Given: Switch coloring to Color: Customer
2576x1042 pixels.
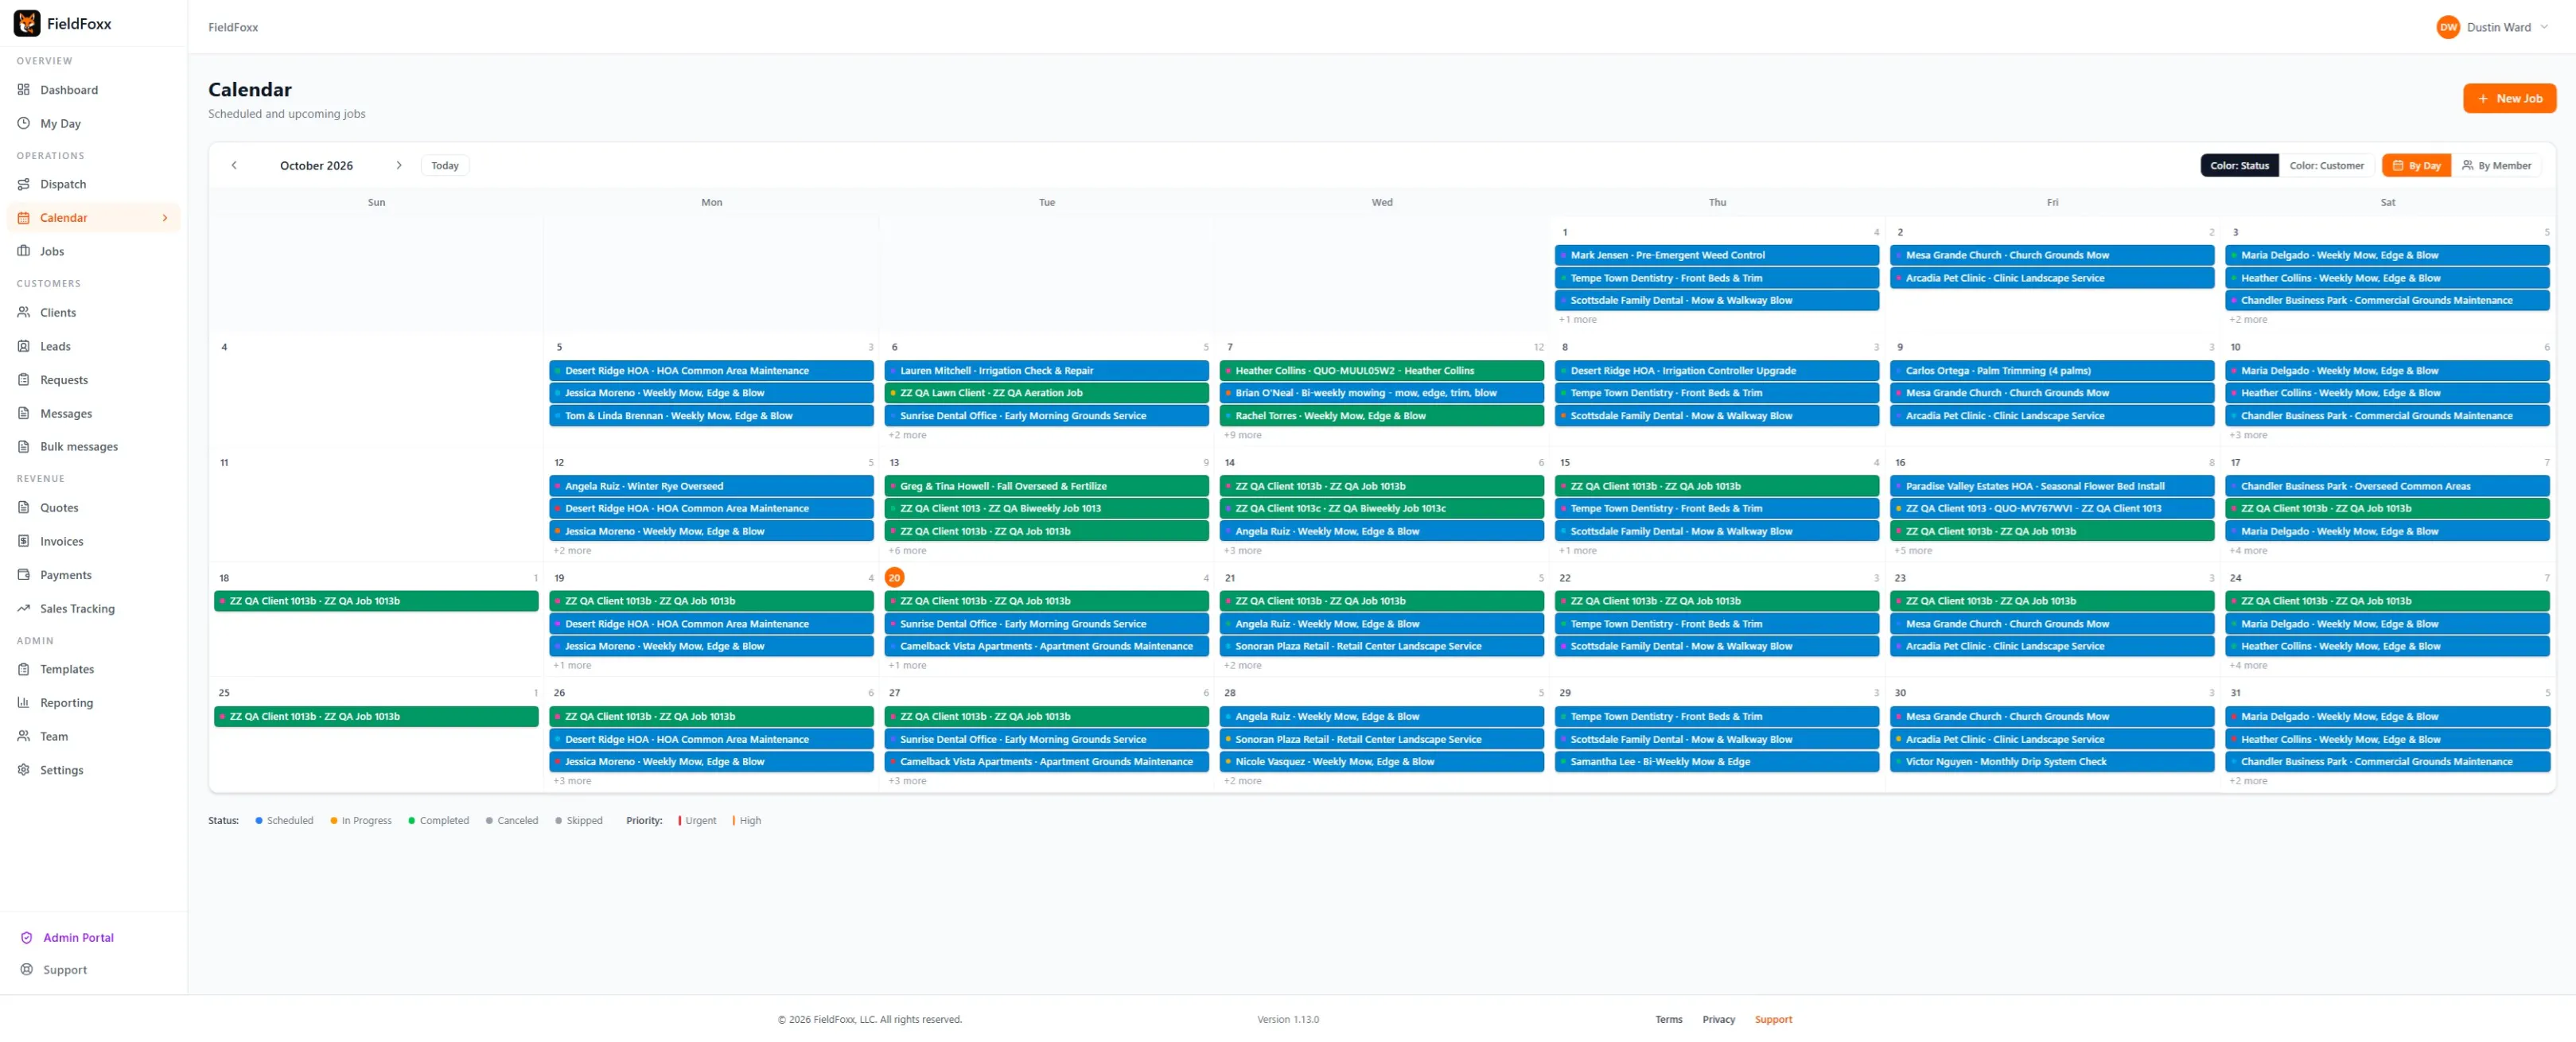Looking at the screenshot, I should point(2326,166).
